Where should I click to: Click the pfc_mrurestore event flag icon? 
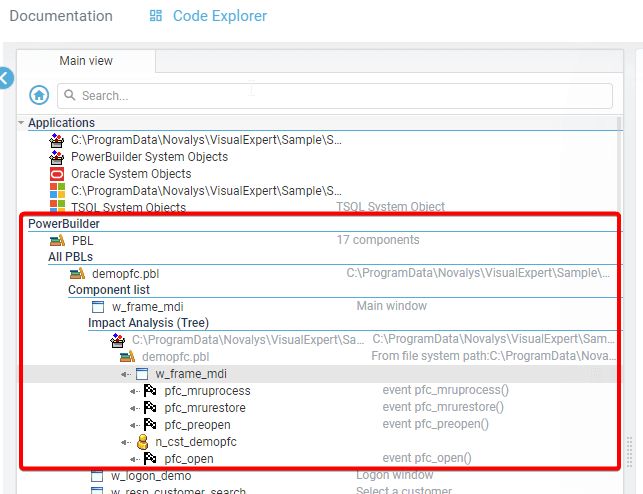point(150,407)
